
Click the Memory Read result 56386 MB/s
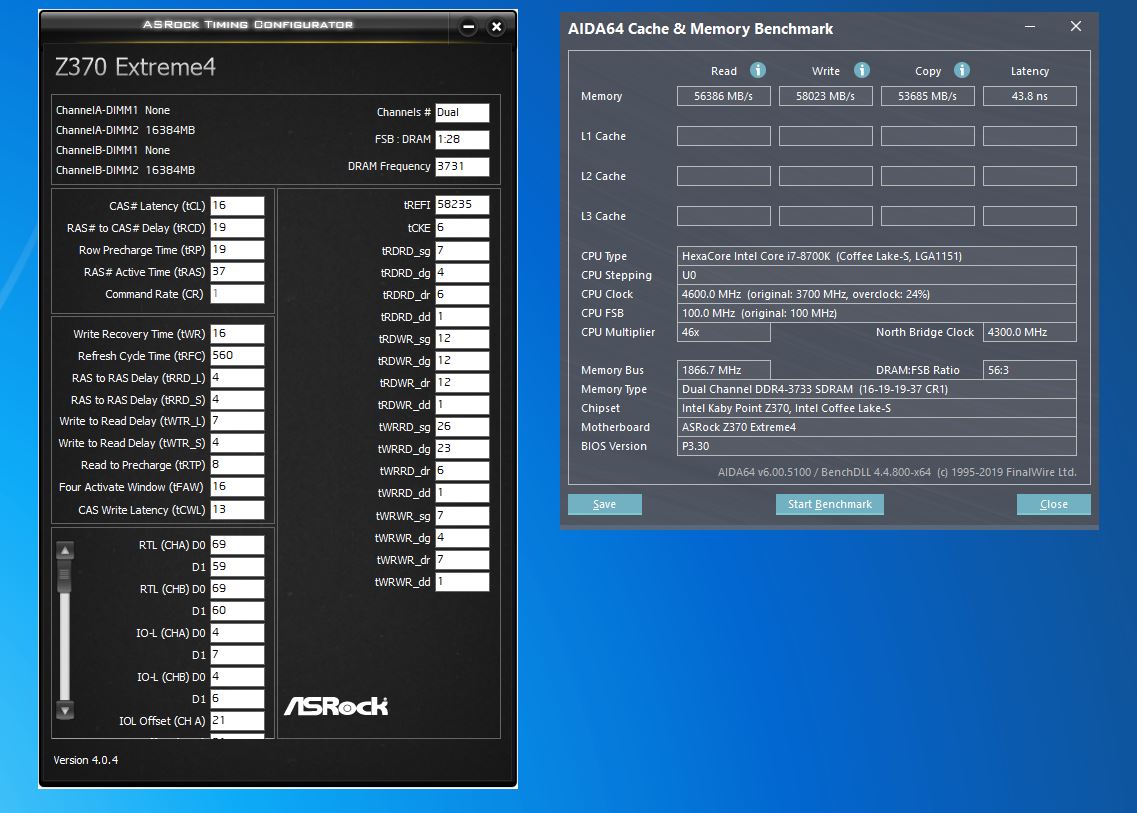coord(724,96)
